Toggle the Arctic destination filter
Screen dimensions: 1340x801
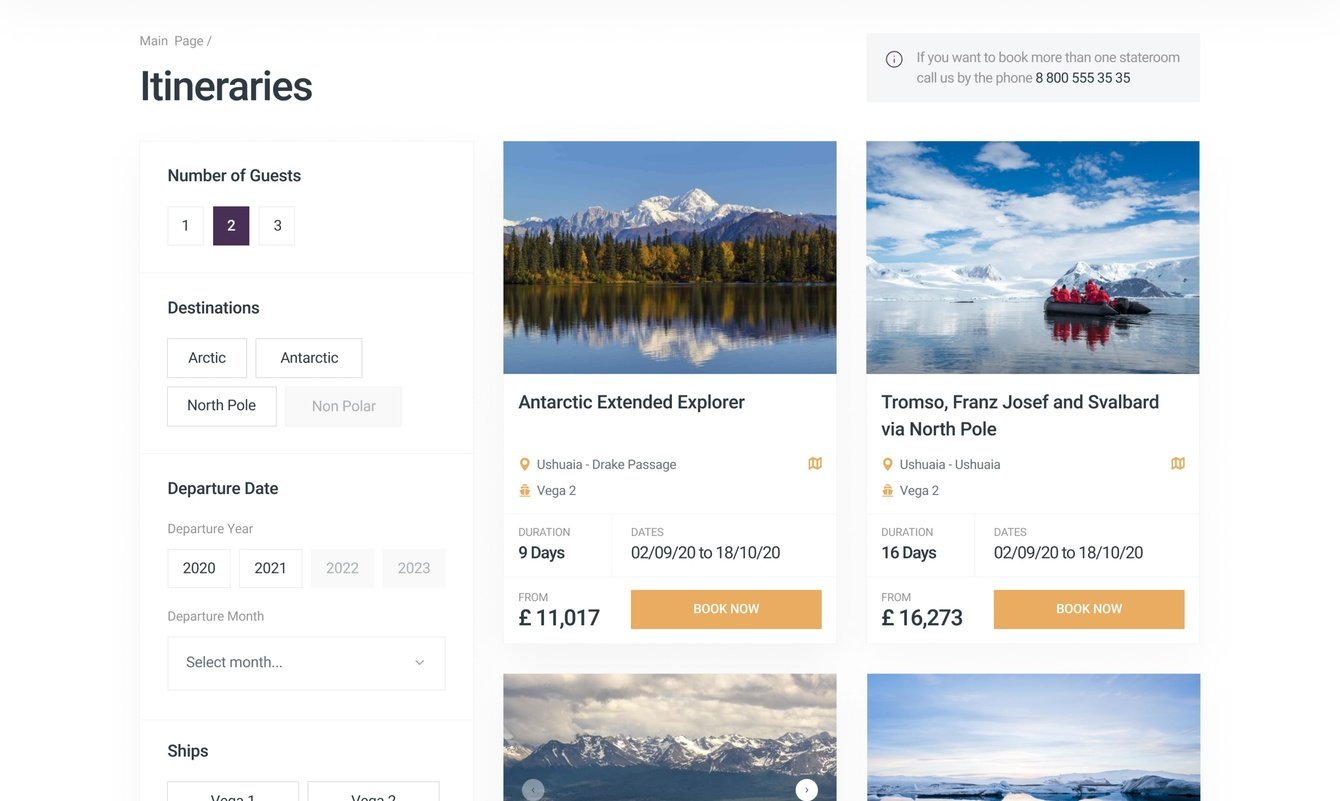tap(207, 358)
